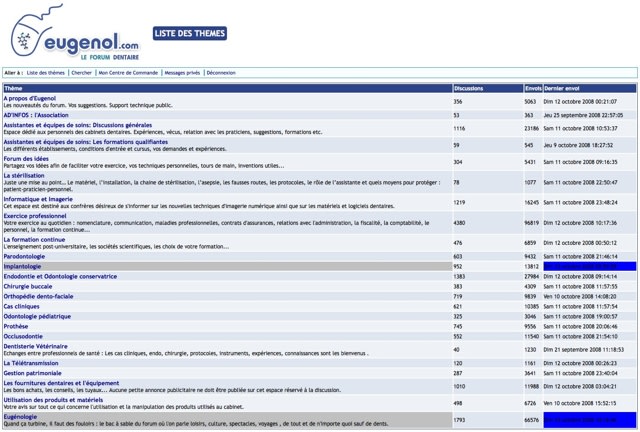The height and width of the screenshot is (432, 640).
Task: Open the Forum des idées theme
Action: tap(26, 158)
